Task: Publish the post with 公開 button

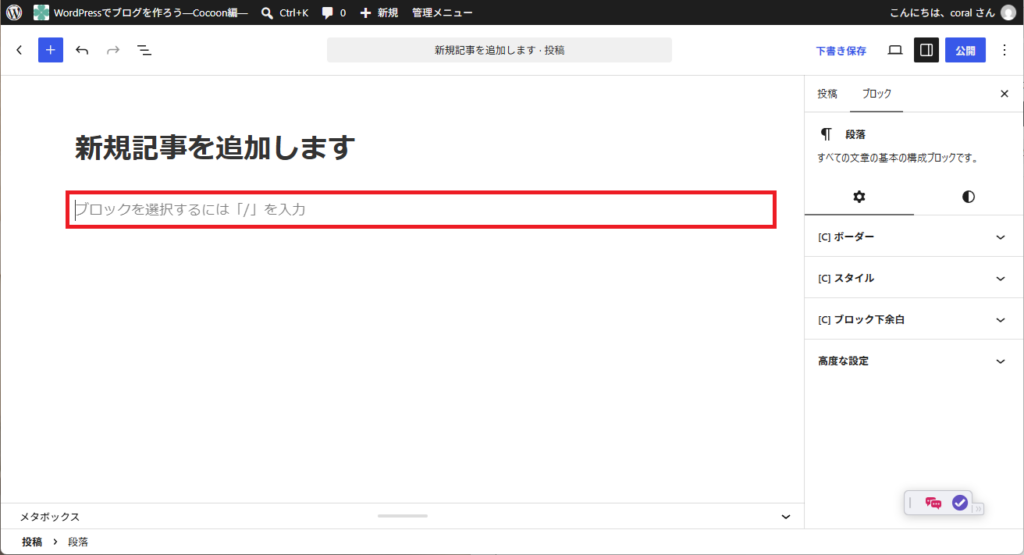Action: (x=965, y=50)
